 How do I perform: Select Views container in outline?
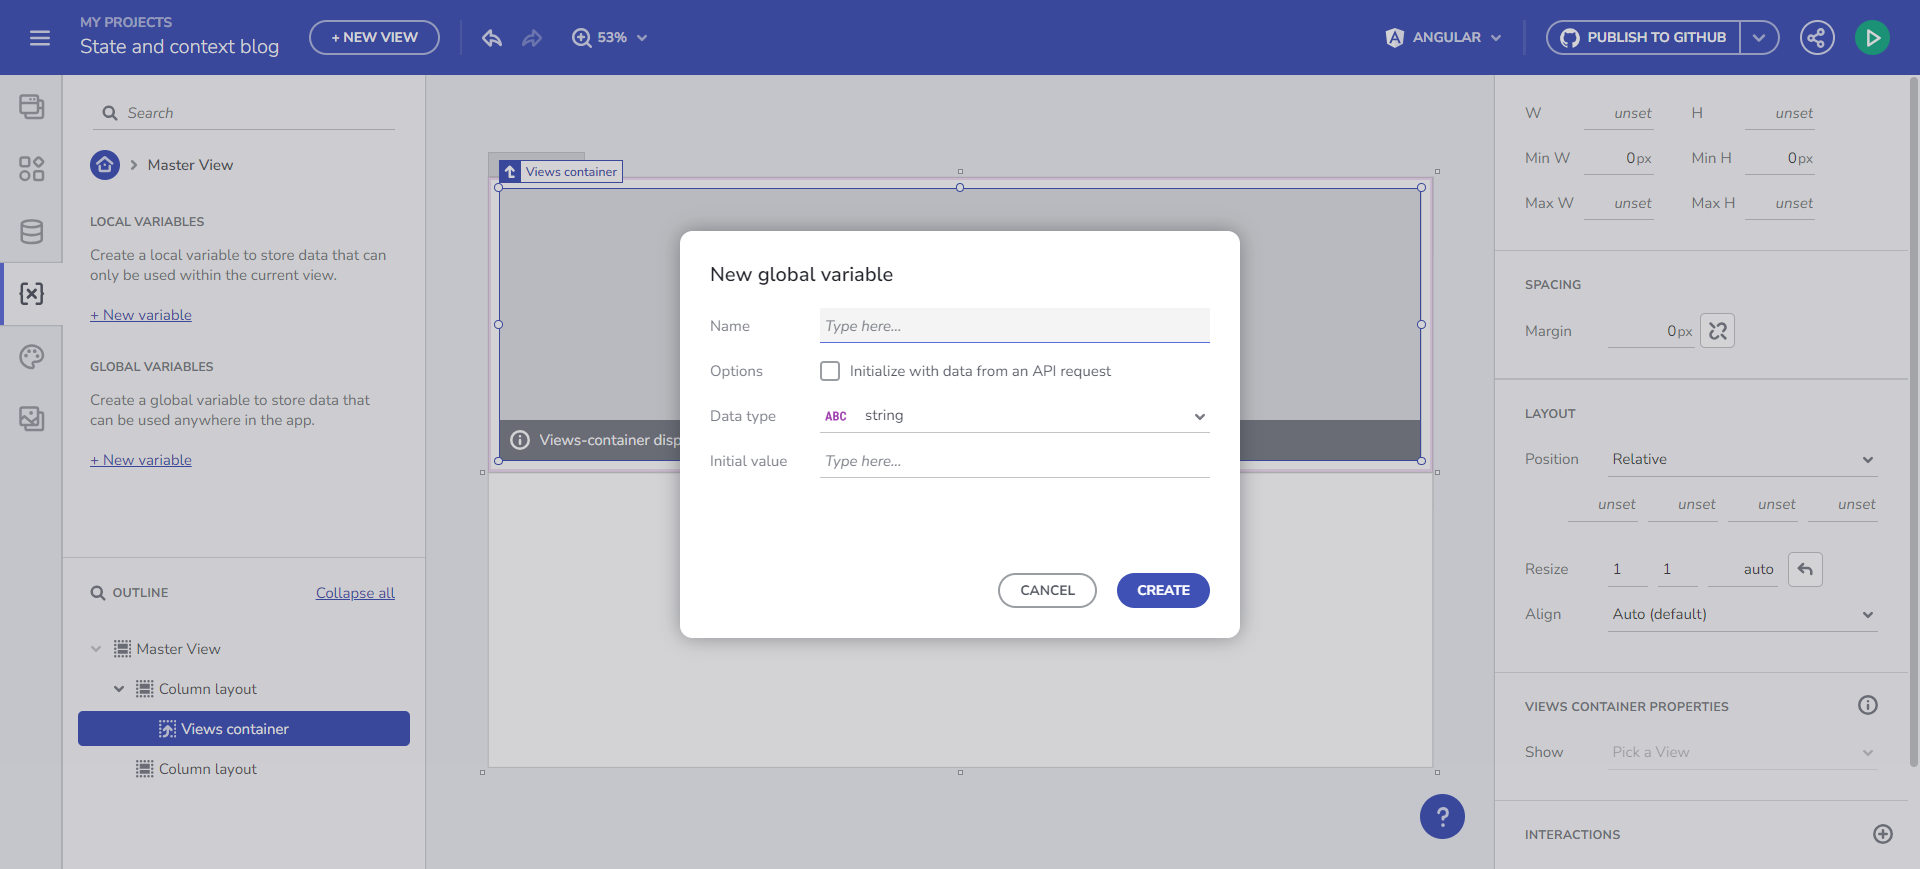pos(235,729)
